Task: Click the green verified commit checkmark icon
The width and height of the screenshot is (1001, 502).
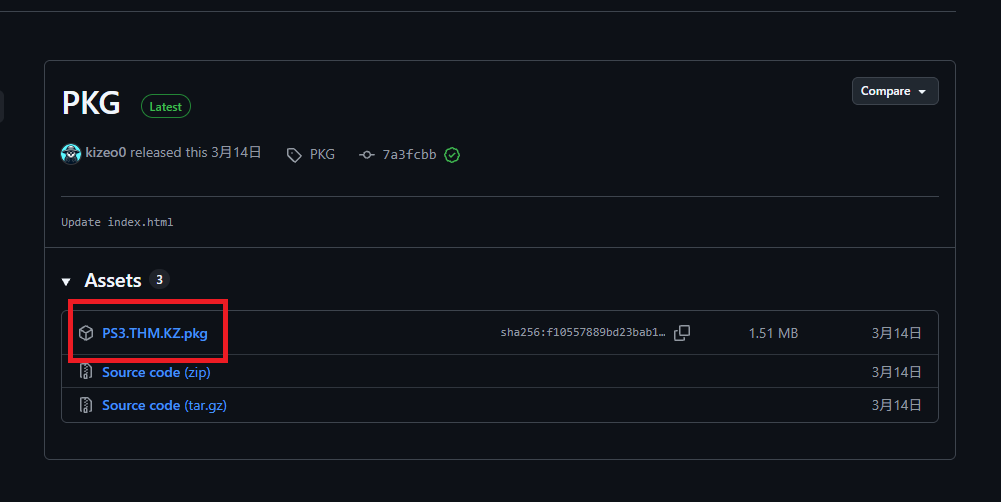Action: pos(452,155)
